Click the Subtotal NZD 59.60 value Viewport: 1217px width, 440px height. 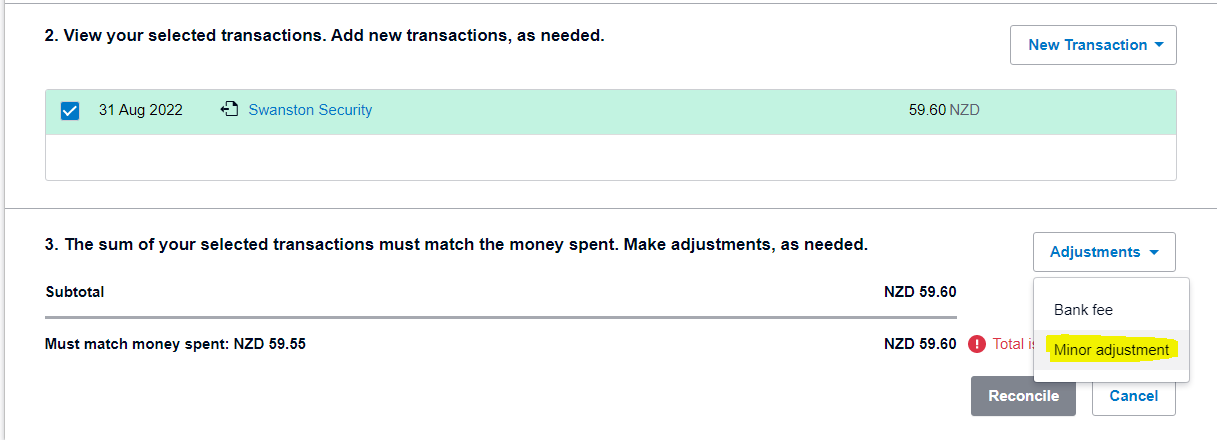920,292
